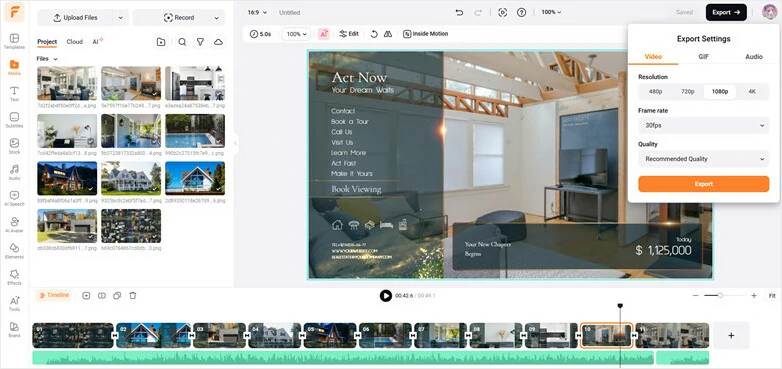
Task: Open the Text sidebar panel
Action: coord(14,93)
